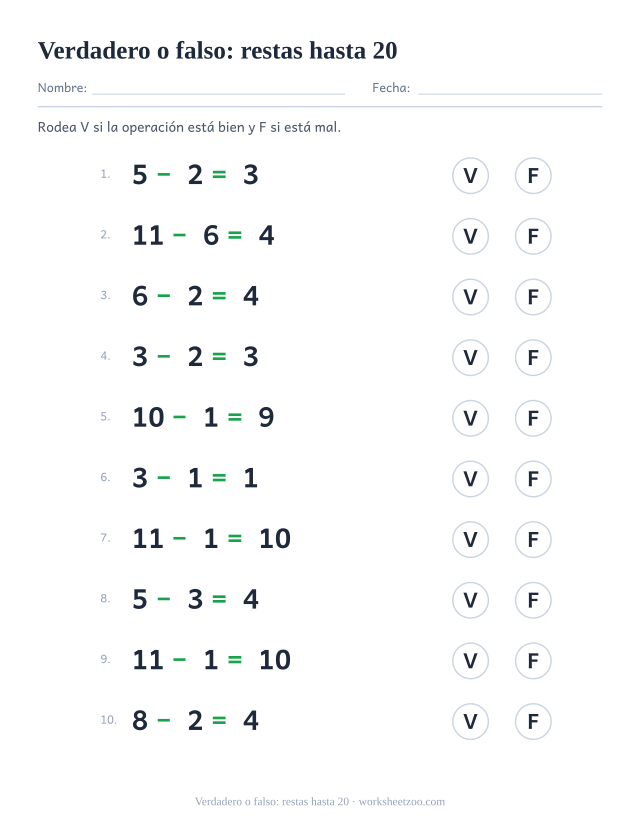The width and height of the screenshot is (640, 829).
Task: Select F for 8 − 2 = 4
Action: [533, 722]
